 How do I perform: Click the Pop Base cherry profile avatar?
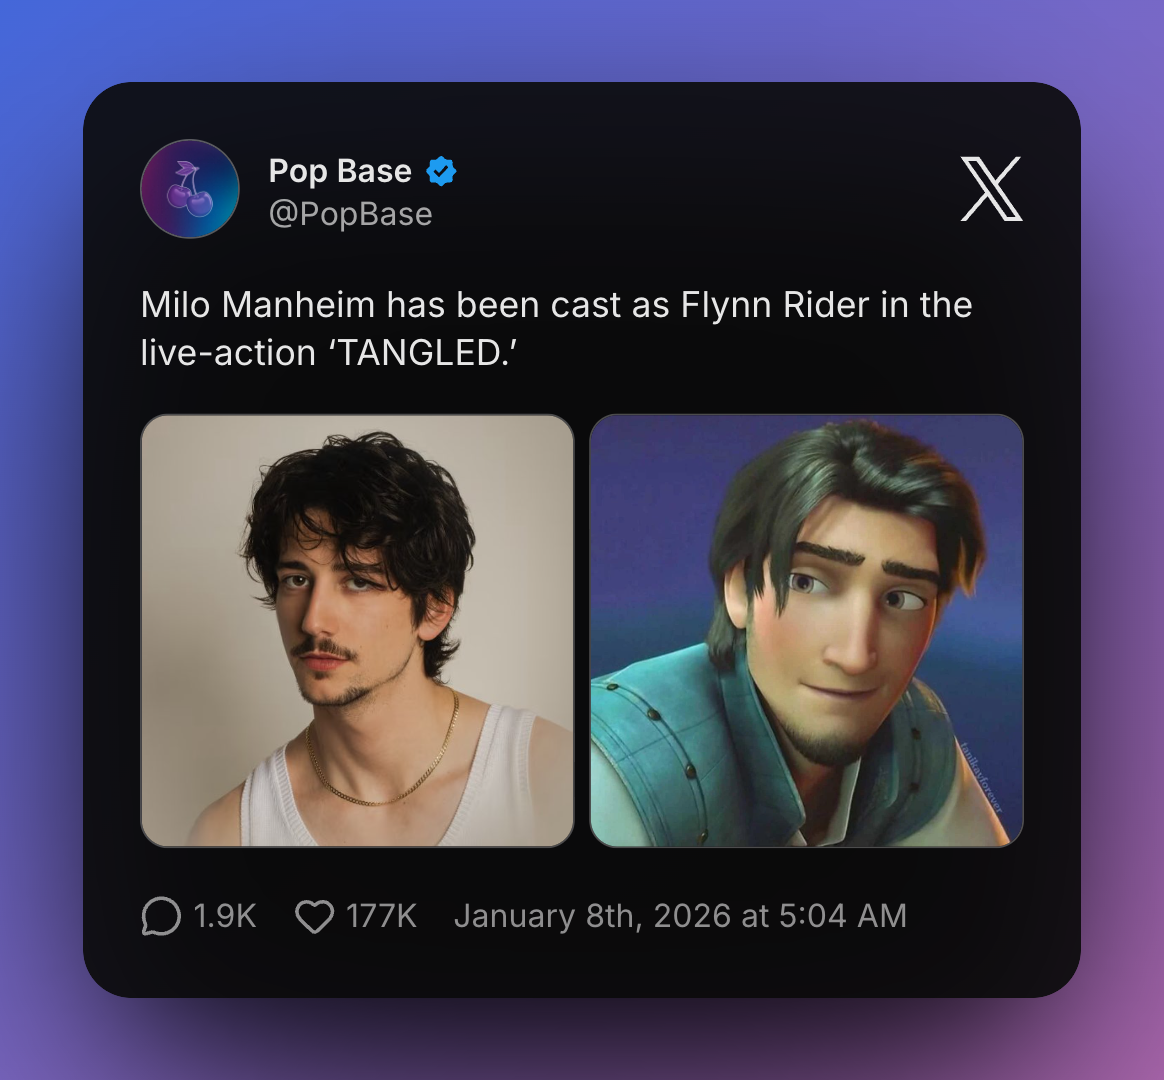190,189
